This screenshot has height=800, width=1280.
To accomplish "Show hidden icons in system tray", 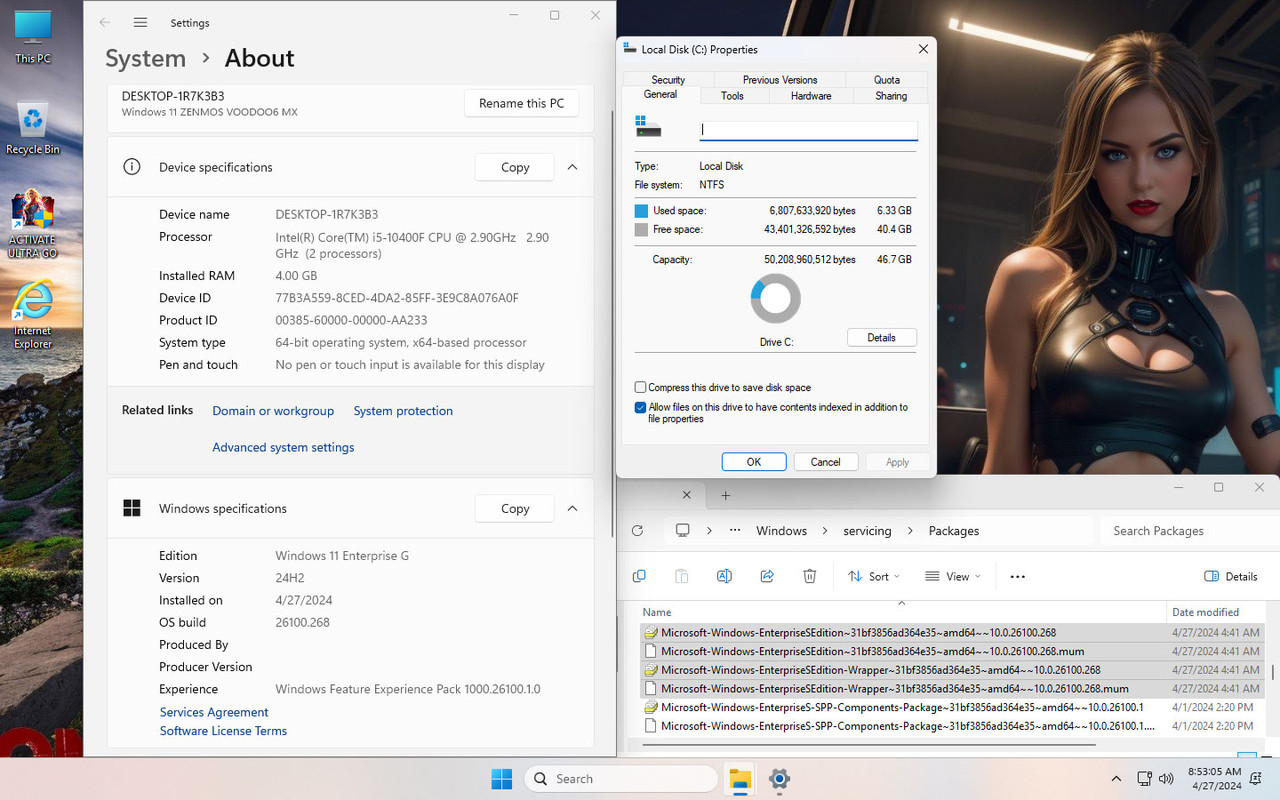I will click(x=1116, y=779).
